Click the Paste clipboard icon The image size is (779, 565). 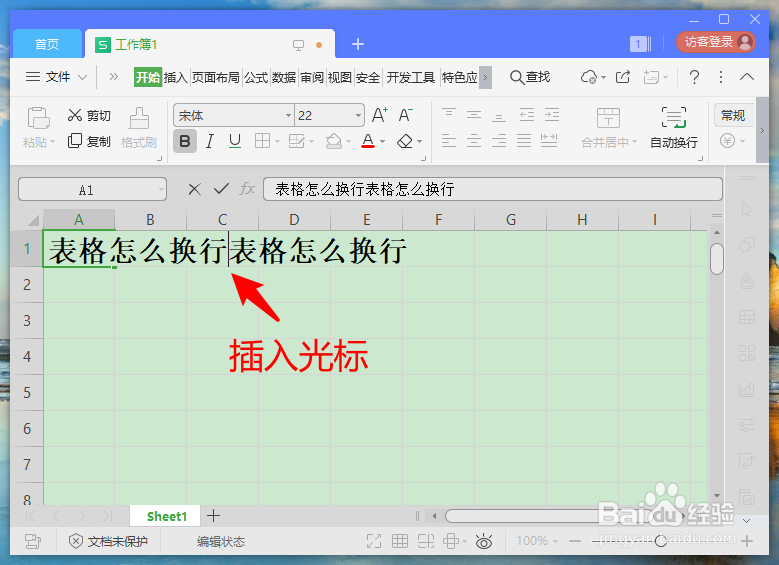coord(38,118)
